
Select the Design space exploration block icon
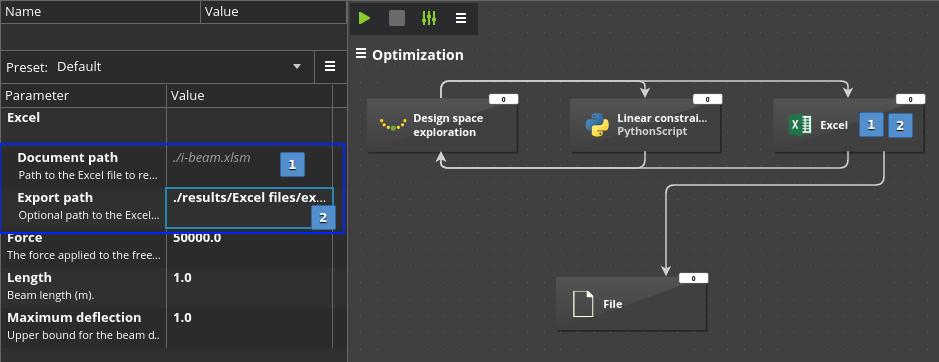click(393, 125)
